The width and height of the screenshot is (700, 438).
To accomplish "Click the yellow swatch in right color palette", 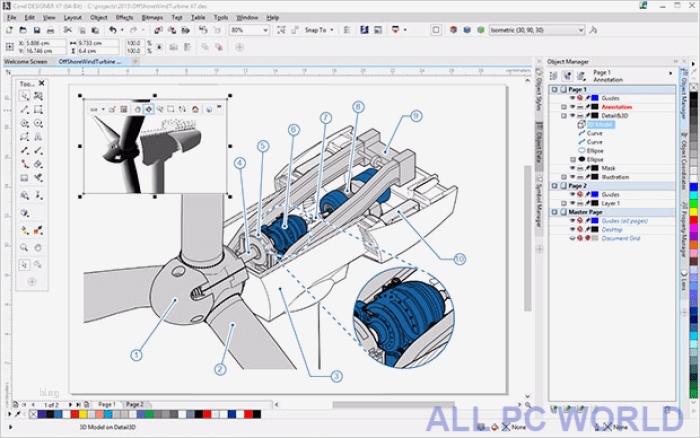I will click(x=694, y=211).
